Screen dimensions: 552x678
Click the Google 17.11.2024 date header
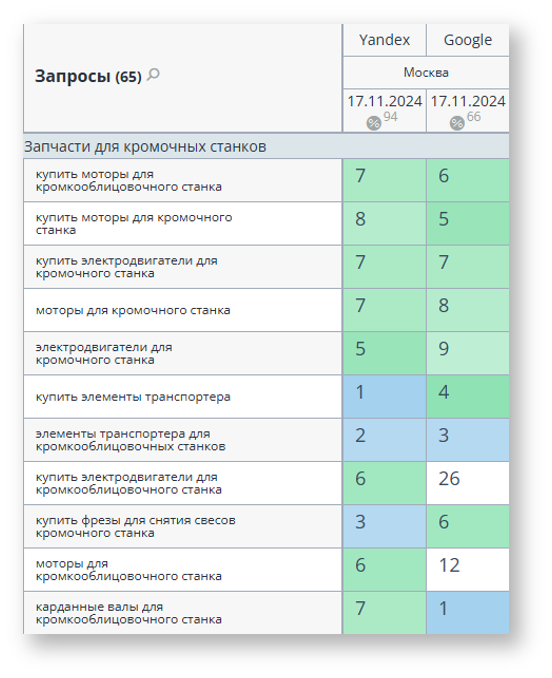[468, 101]
